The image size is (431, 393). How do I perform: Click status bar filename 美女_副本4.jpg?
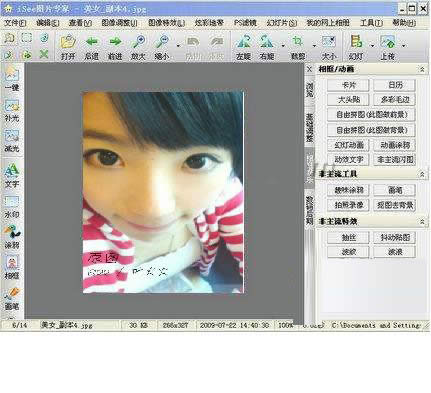(x=66, y=325)
